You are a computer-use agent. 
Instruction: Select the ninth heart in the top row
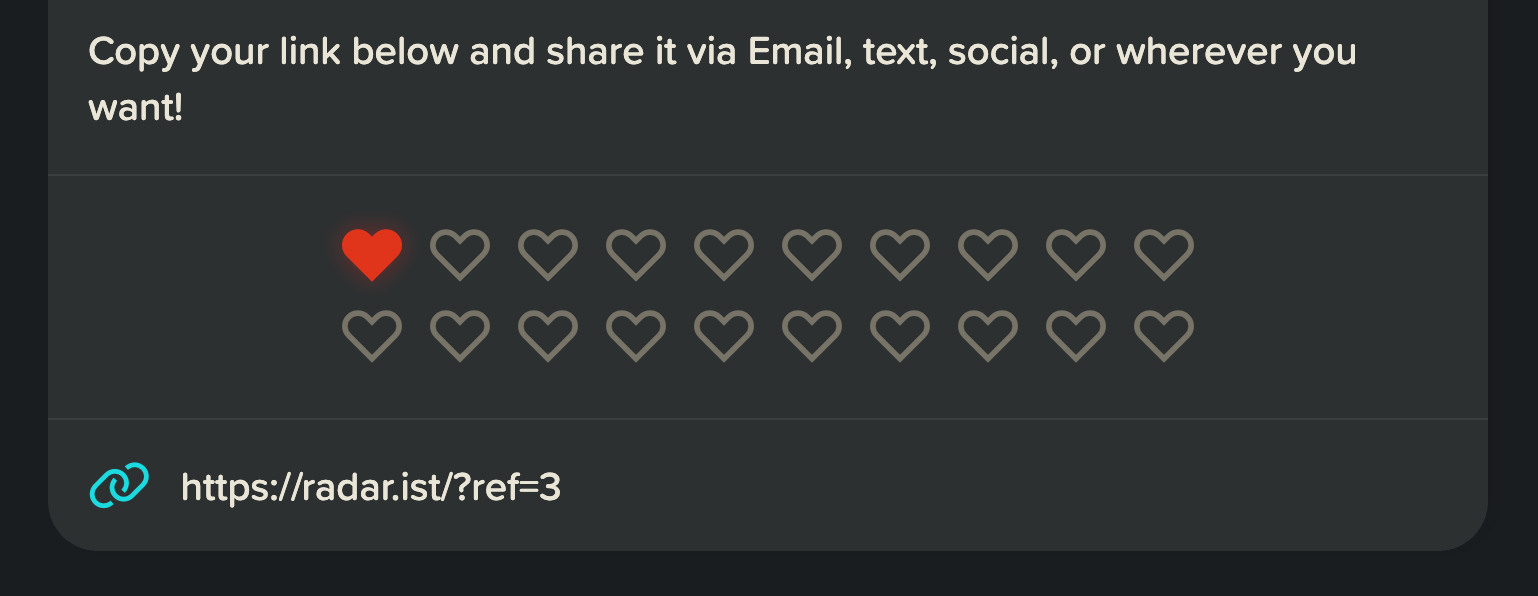tap(1076, 254)
